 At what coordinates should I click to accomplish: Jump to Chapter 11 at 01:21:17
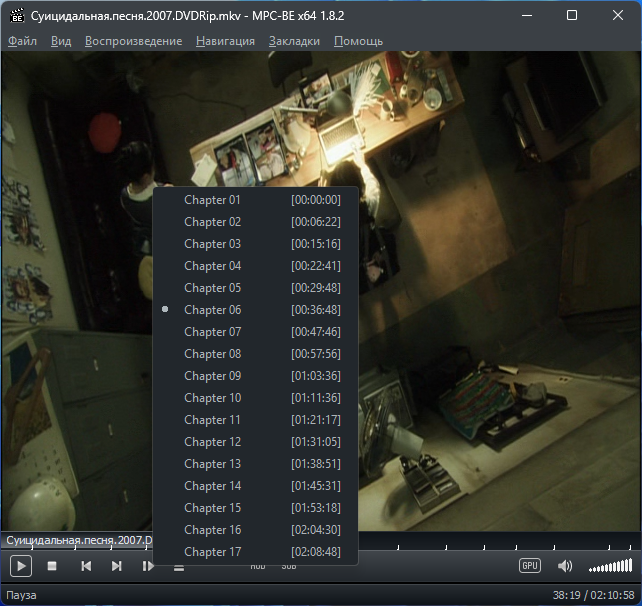point(255,420)
